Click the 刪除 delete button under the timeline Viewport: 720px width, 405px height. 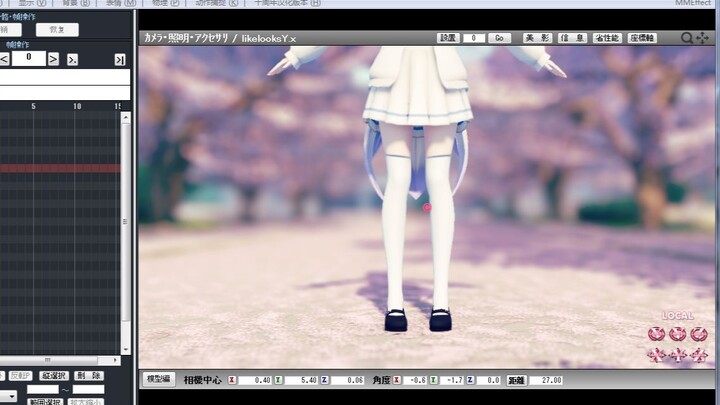[x=89, y=376]
